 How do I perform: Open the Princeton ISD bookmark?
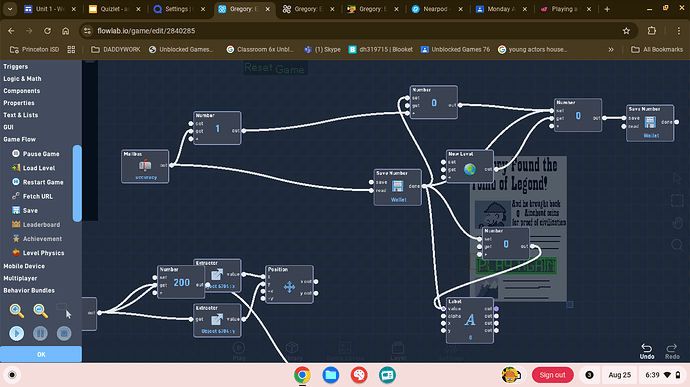pyautogui.click(x=35, y=50)
